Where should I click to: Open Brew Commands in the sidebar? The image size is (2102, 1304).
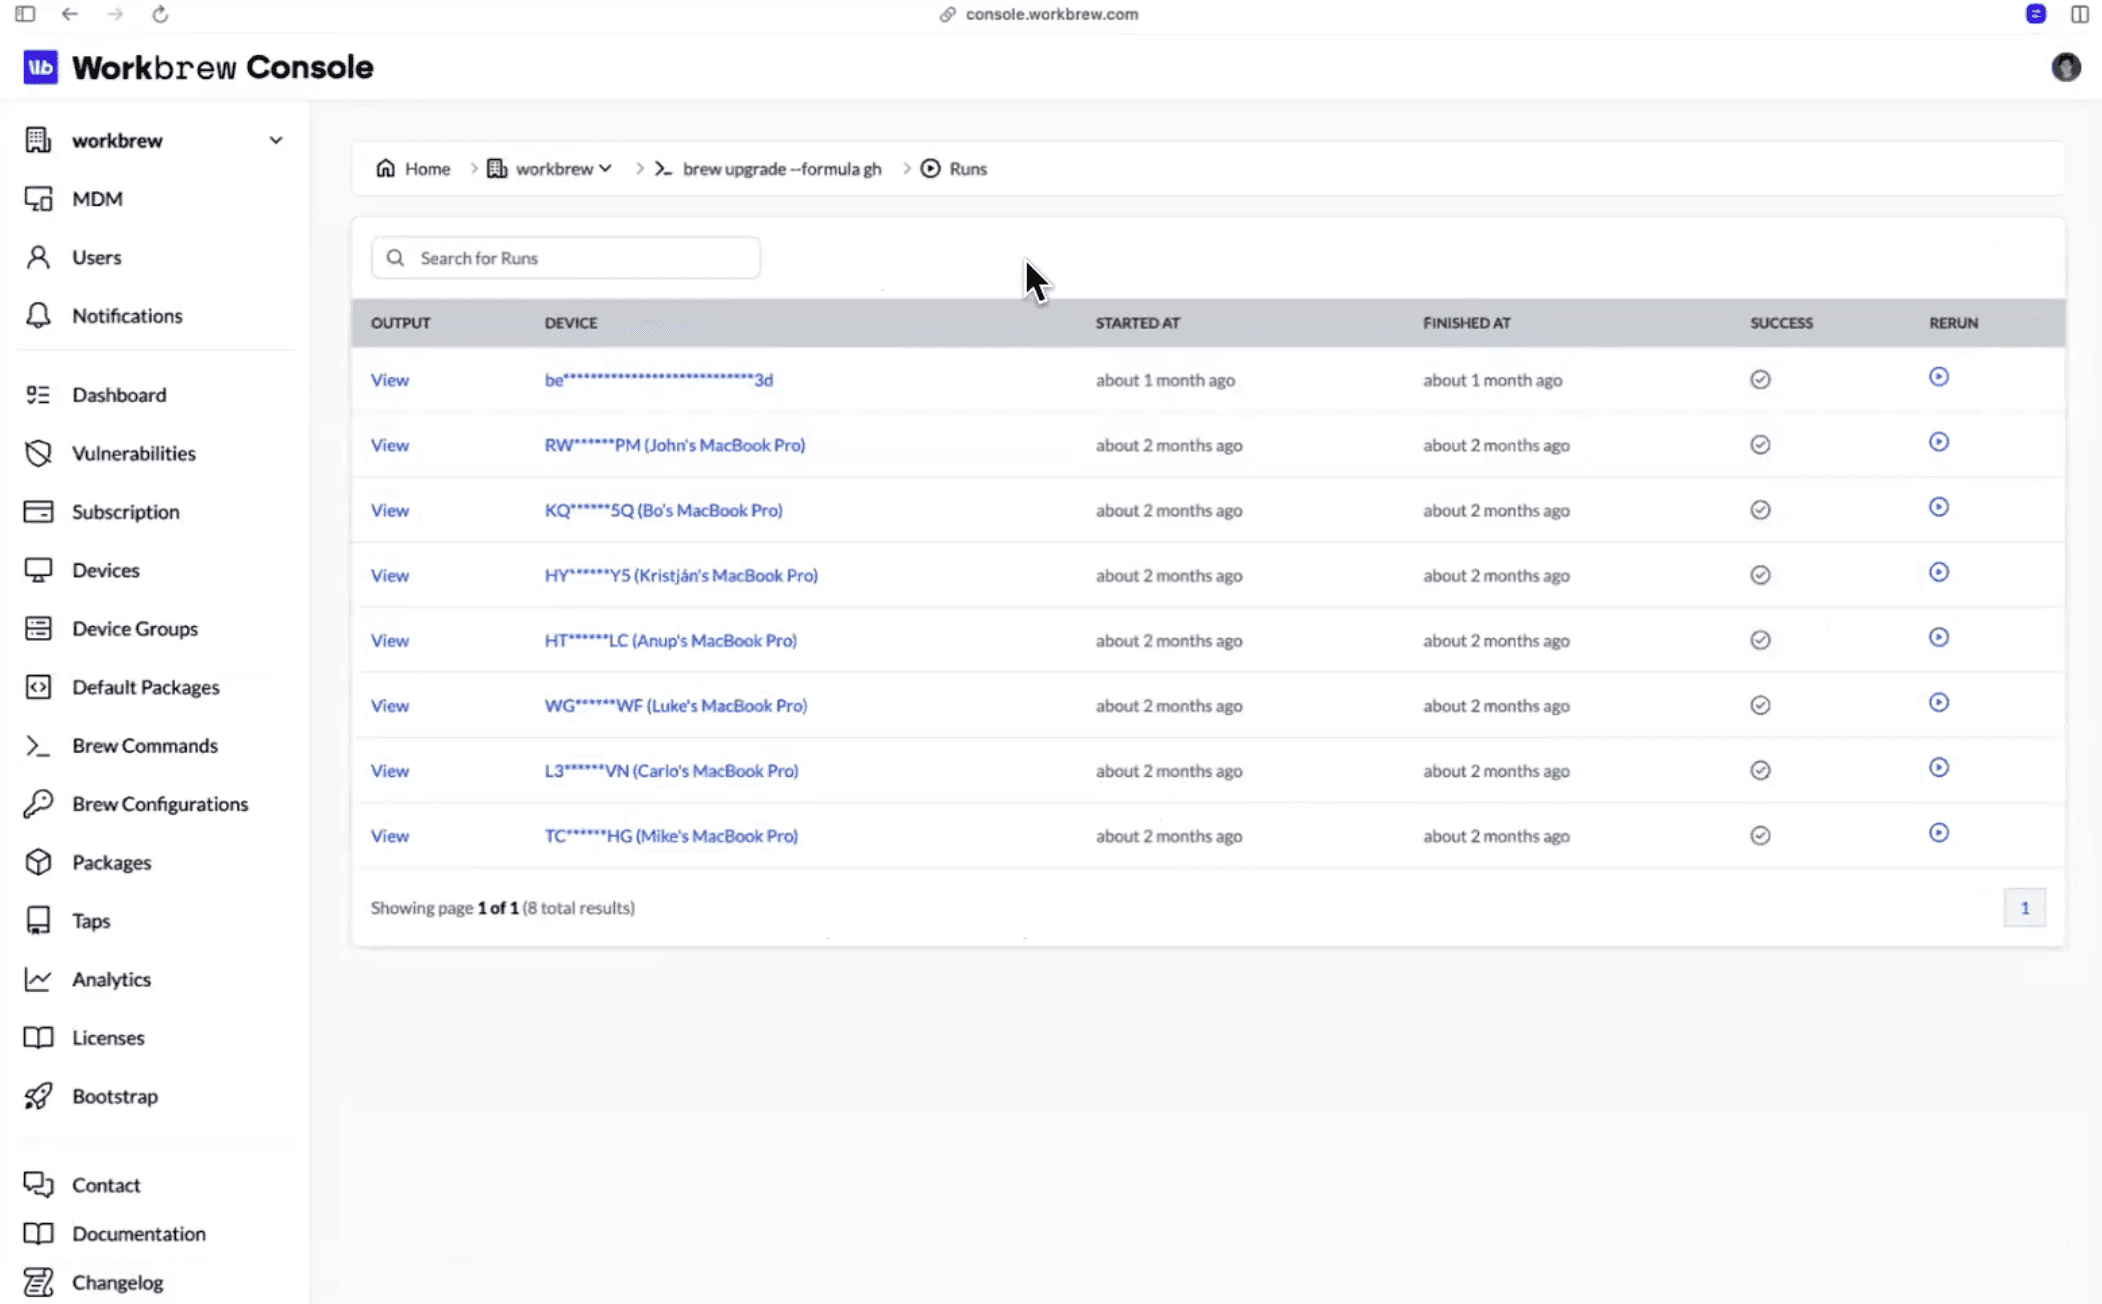pyautogui.click(x=144, y=745)
